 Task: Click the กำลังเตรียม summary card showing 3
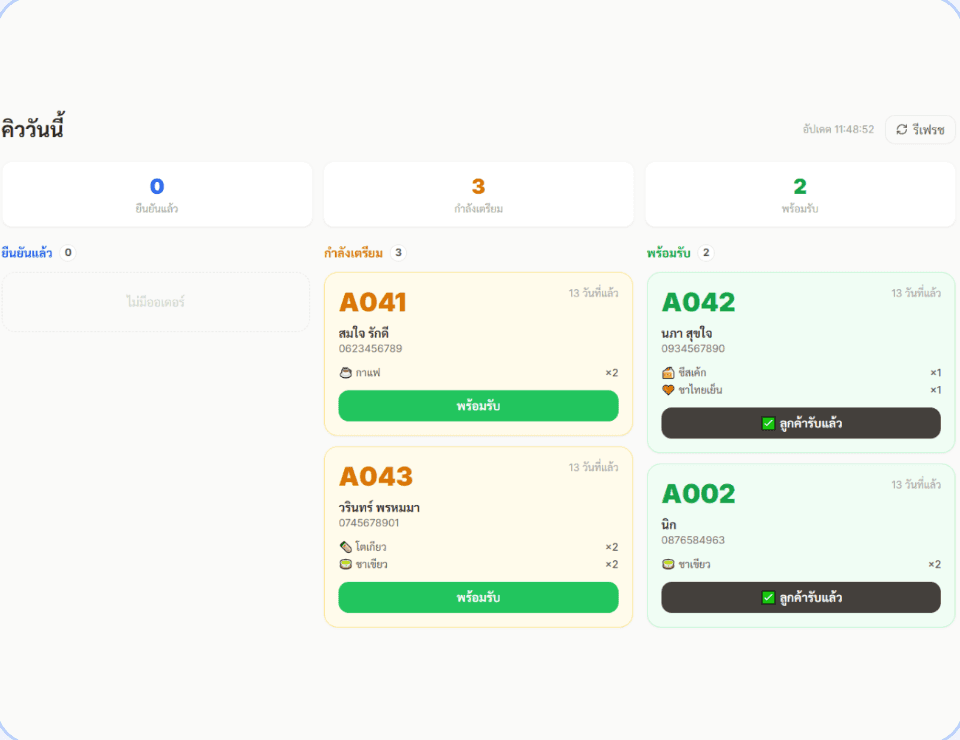(478, 195)
